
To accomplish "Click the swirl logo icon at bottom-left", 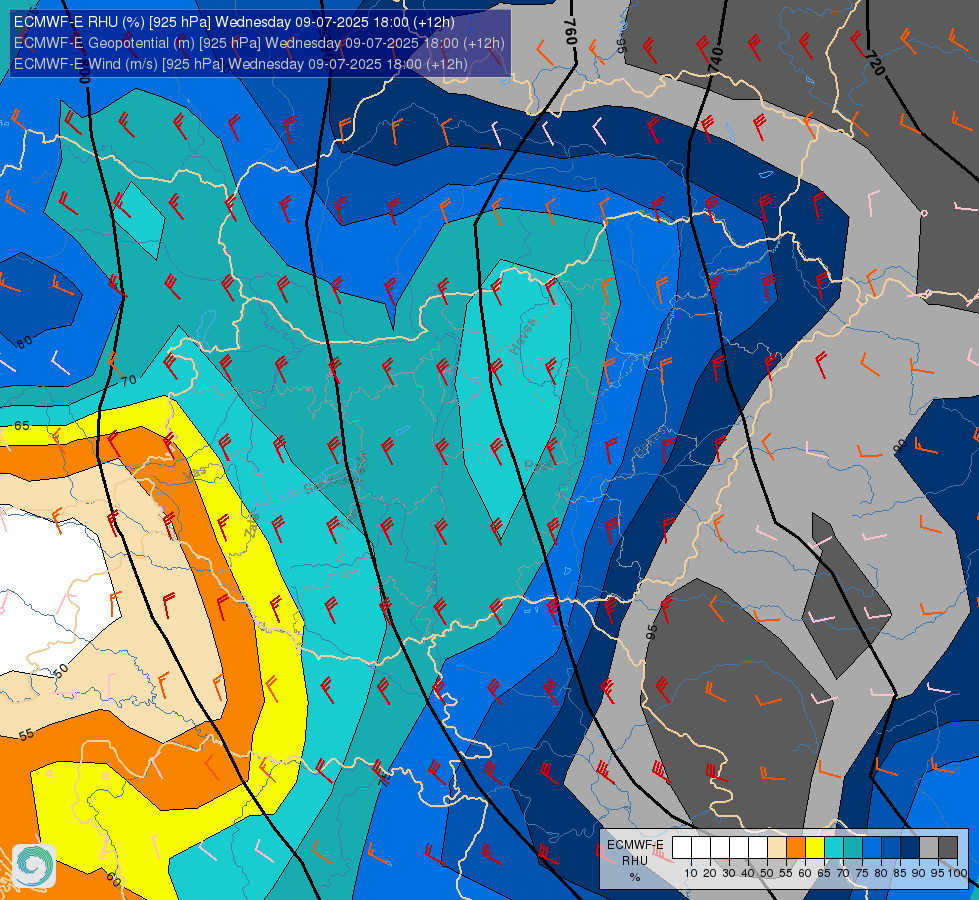I will pyautogui.click(x=34, y=866).
